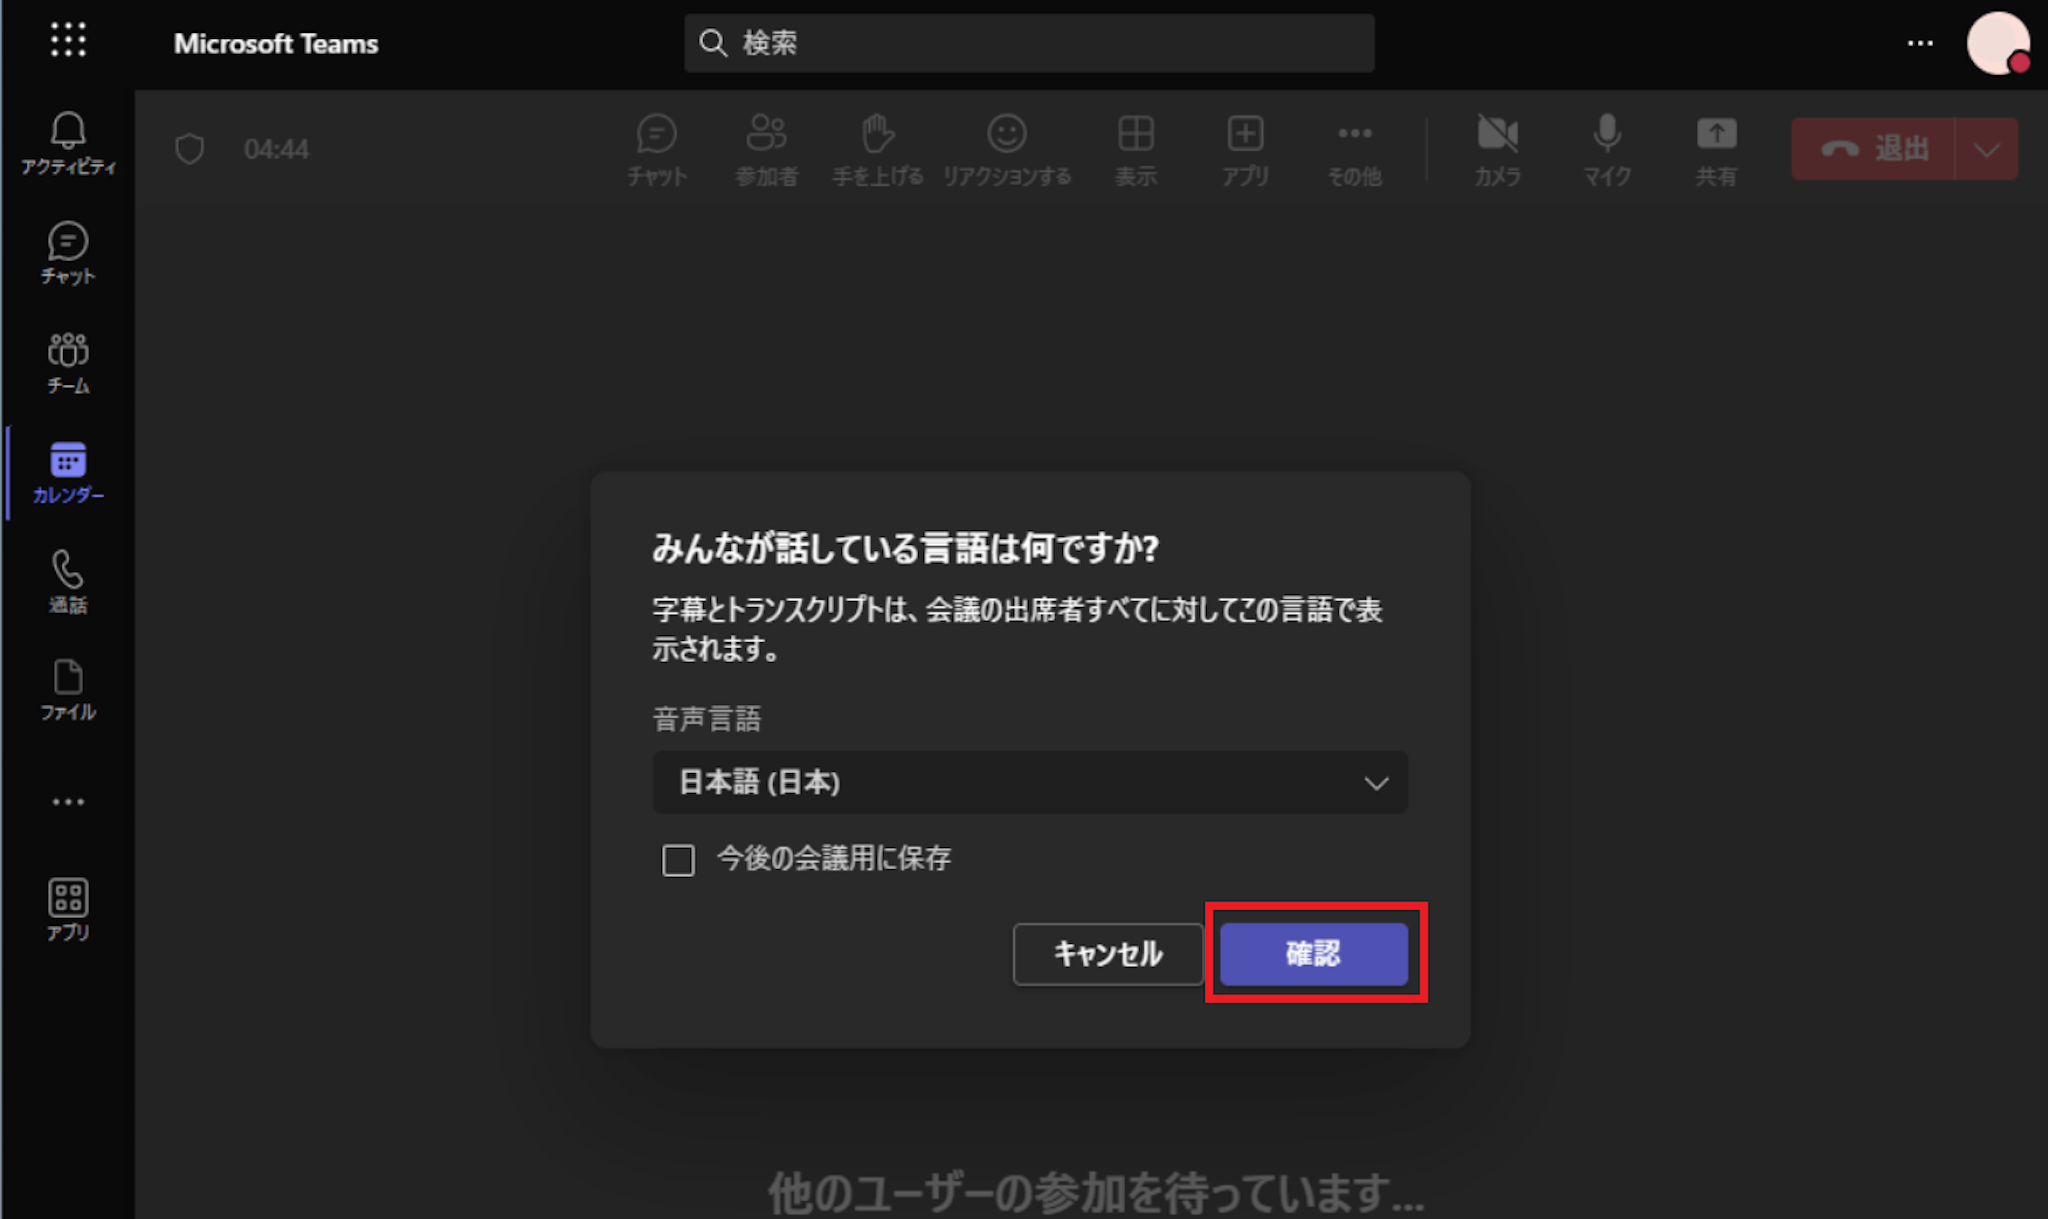This screenshot has height=1219, width=2048.
Task: Toggle the camera in meeting toolbar
Action: pos(1497,149)
